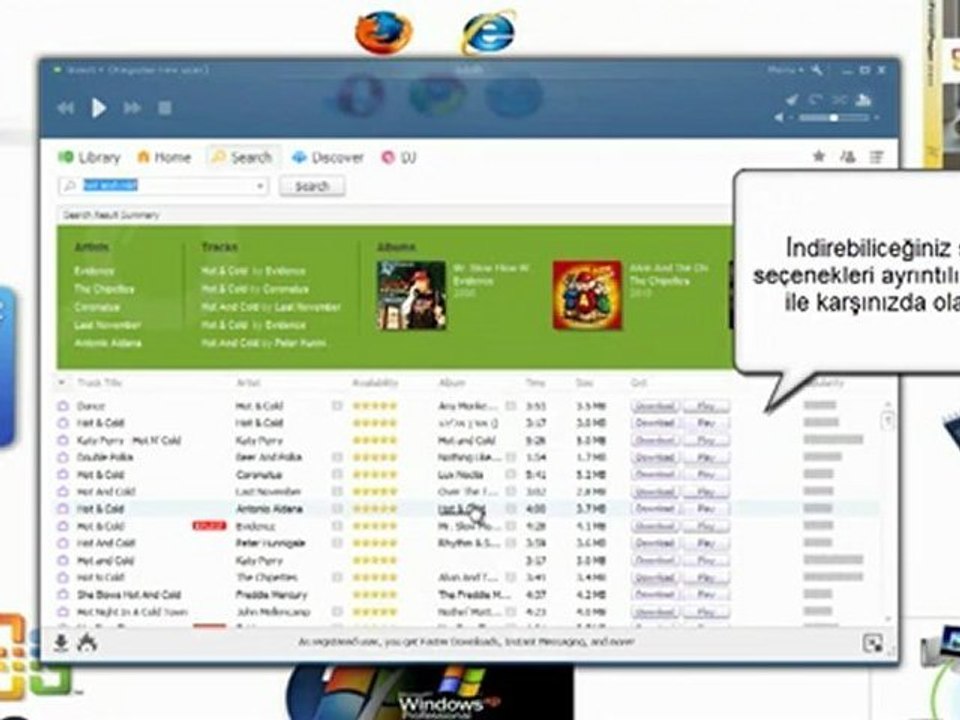
Task: Download the Double Polka track
Action: tap(655, 457)
